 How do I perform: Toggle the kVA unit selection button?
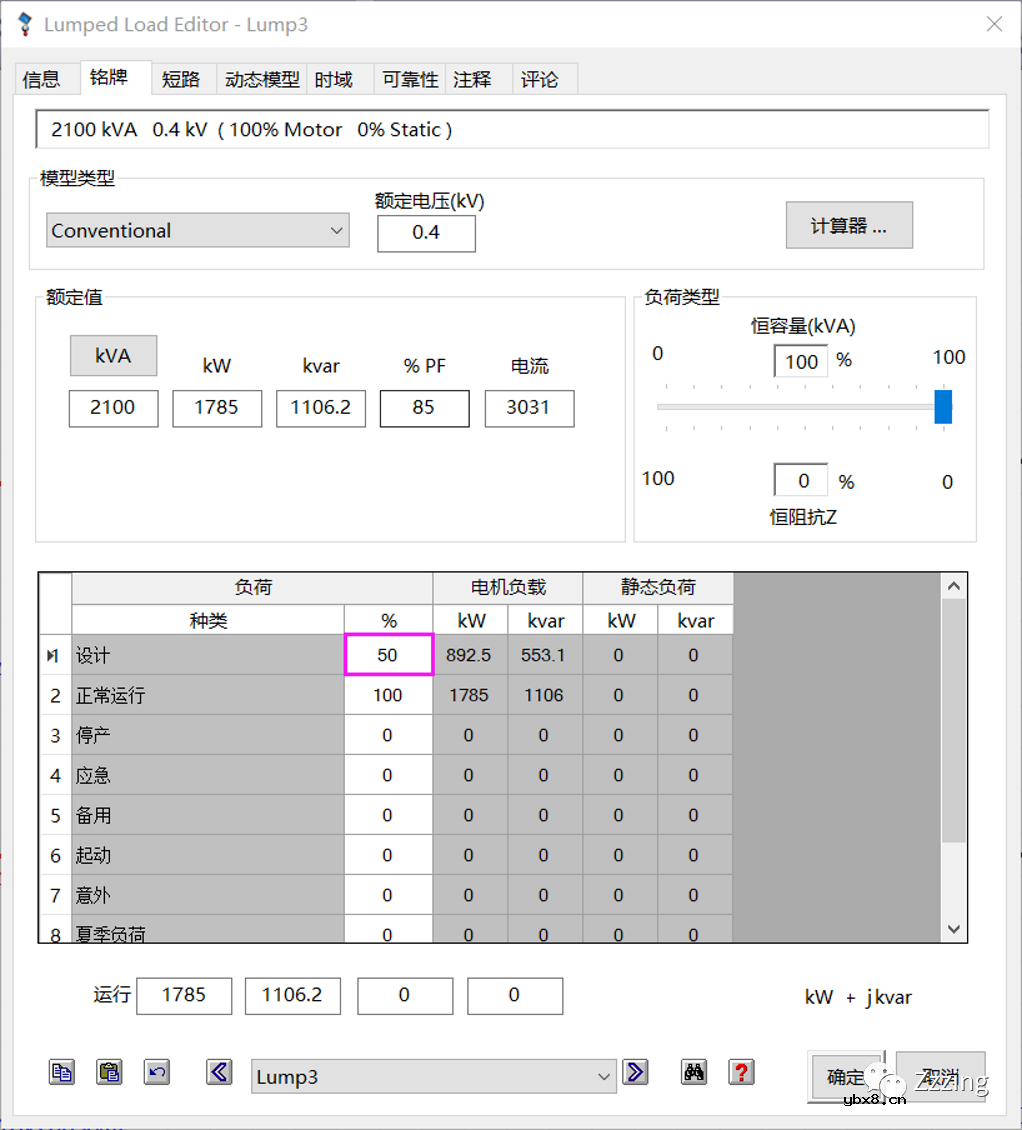click(x=112, y=355)
